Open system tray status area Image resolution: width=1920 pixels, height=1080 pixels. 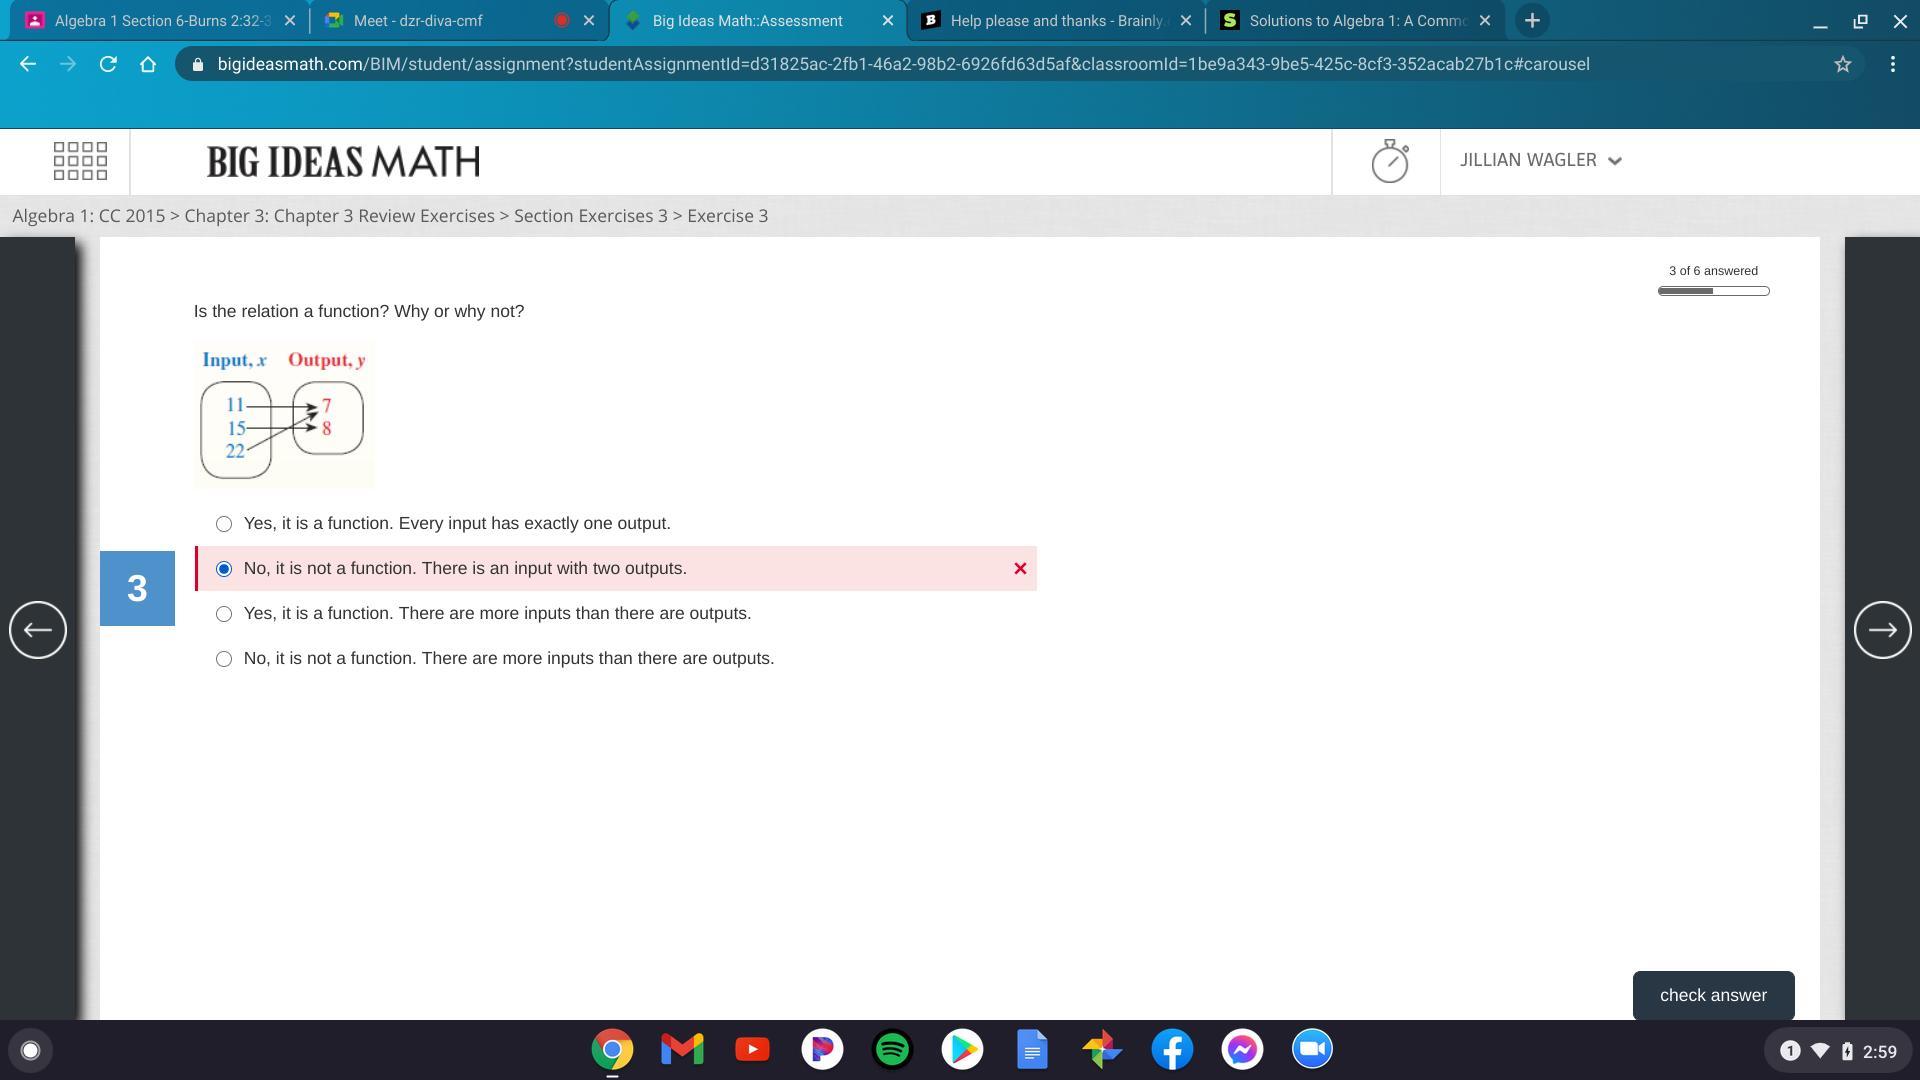click(1836, 1051)
